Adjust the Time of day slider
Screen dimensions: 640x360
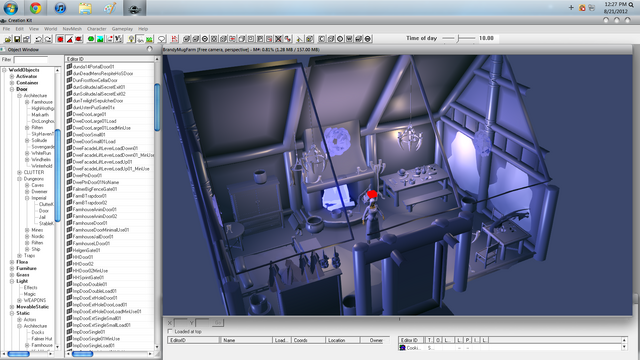459,38
